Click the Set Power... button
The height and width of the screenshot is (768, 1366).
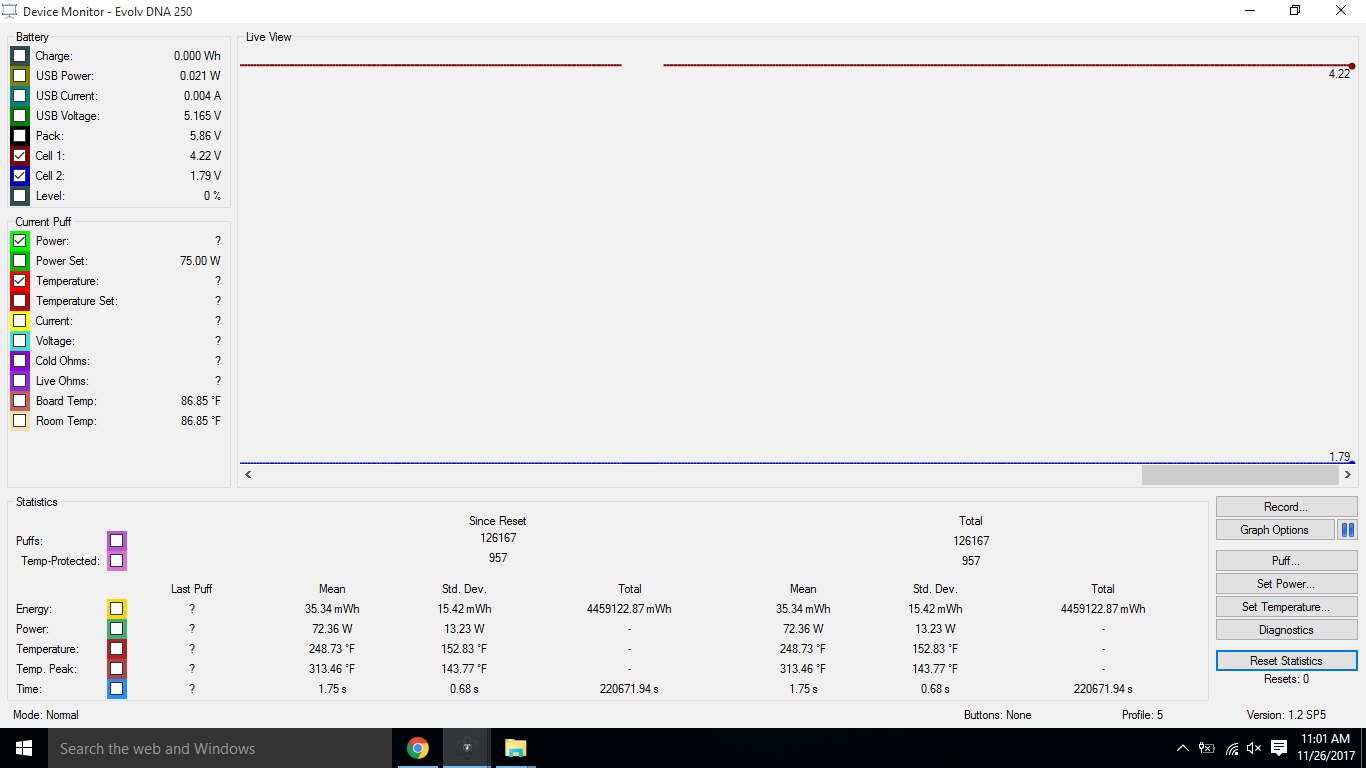1286,584
